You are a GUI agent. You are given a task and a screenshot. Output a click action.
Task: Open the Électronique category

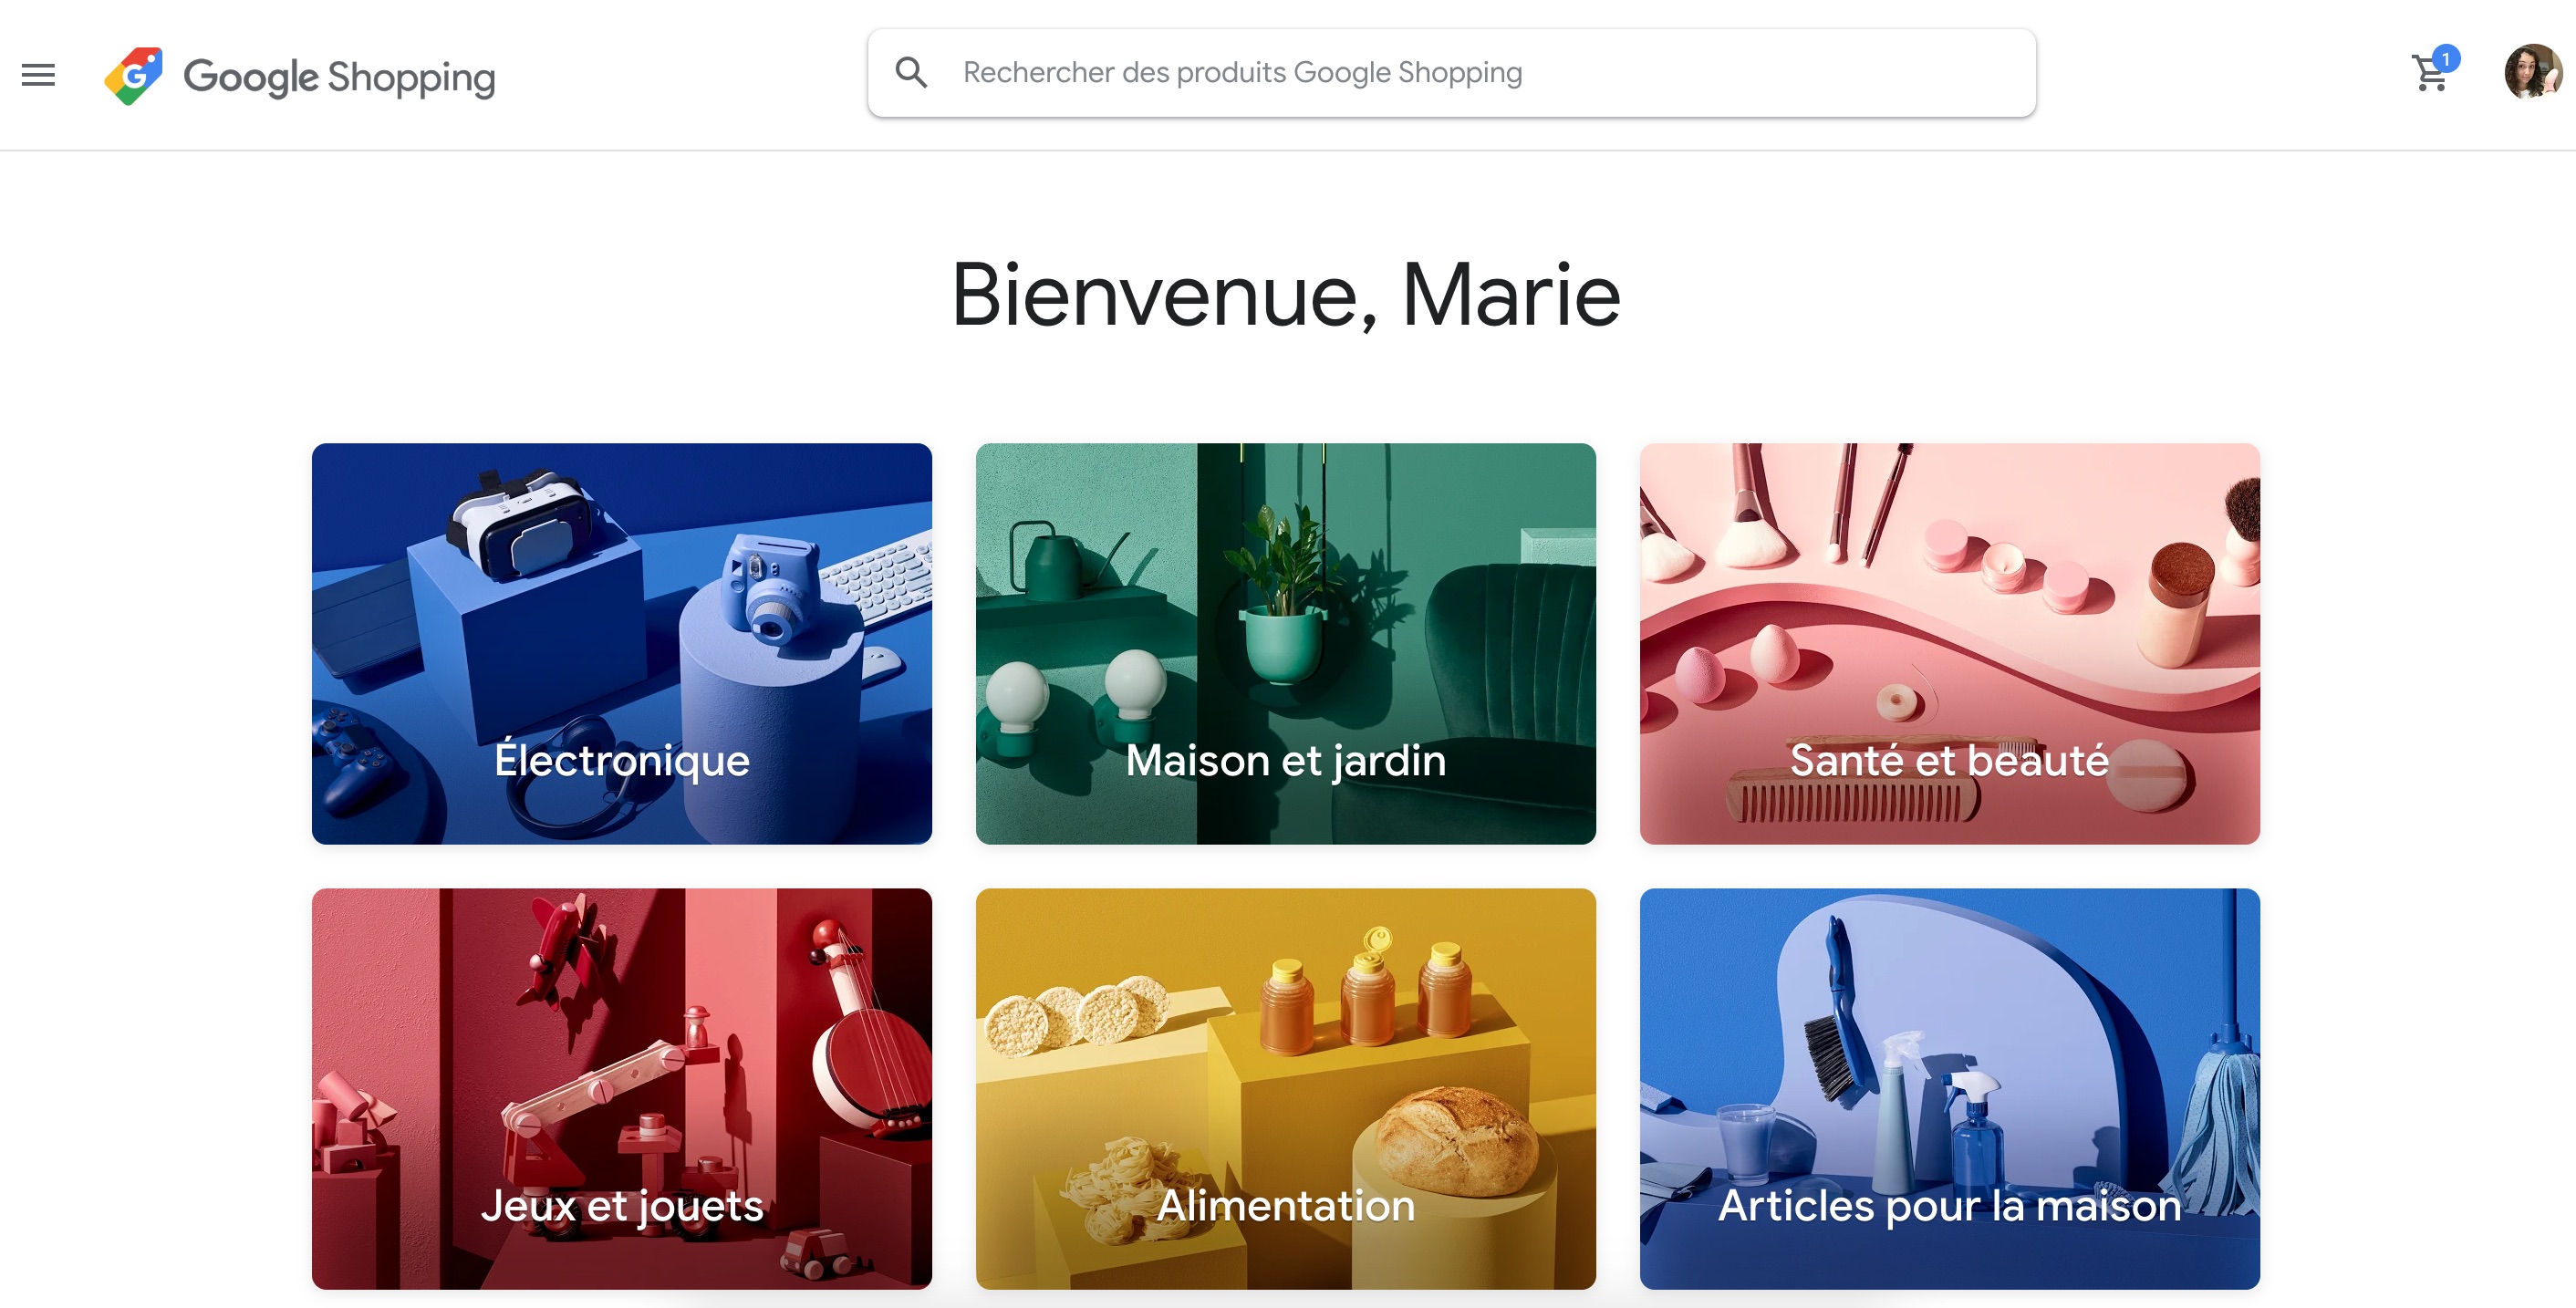tap(621, 643)
